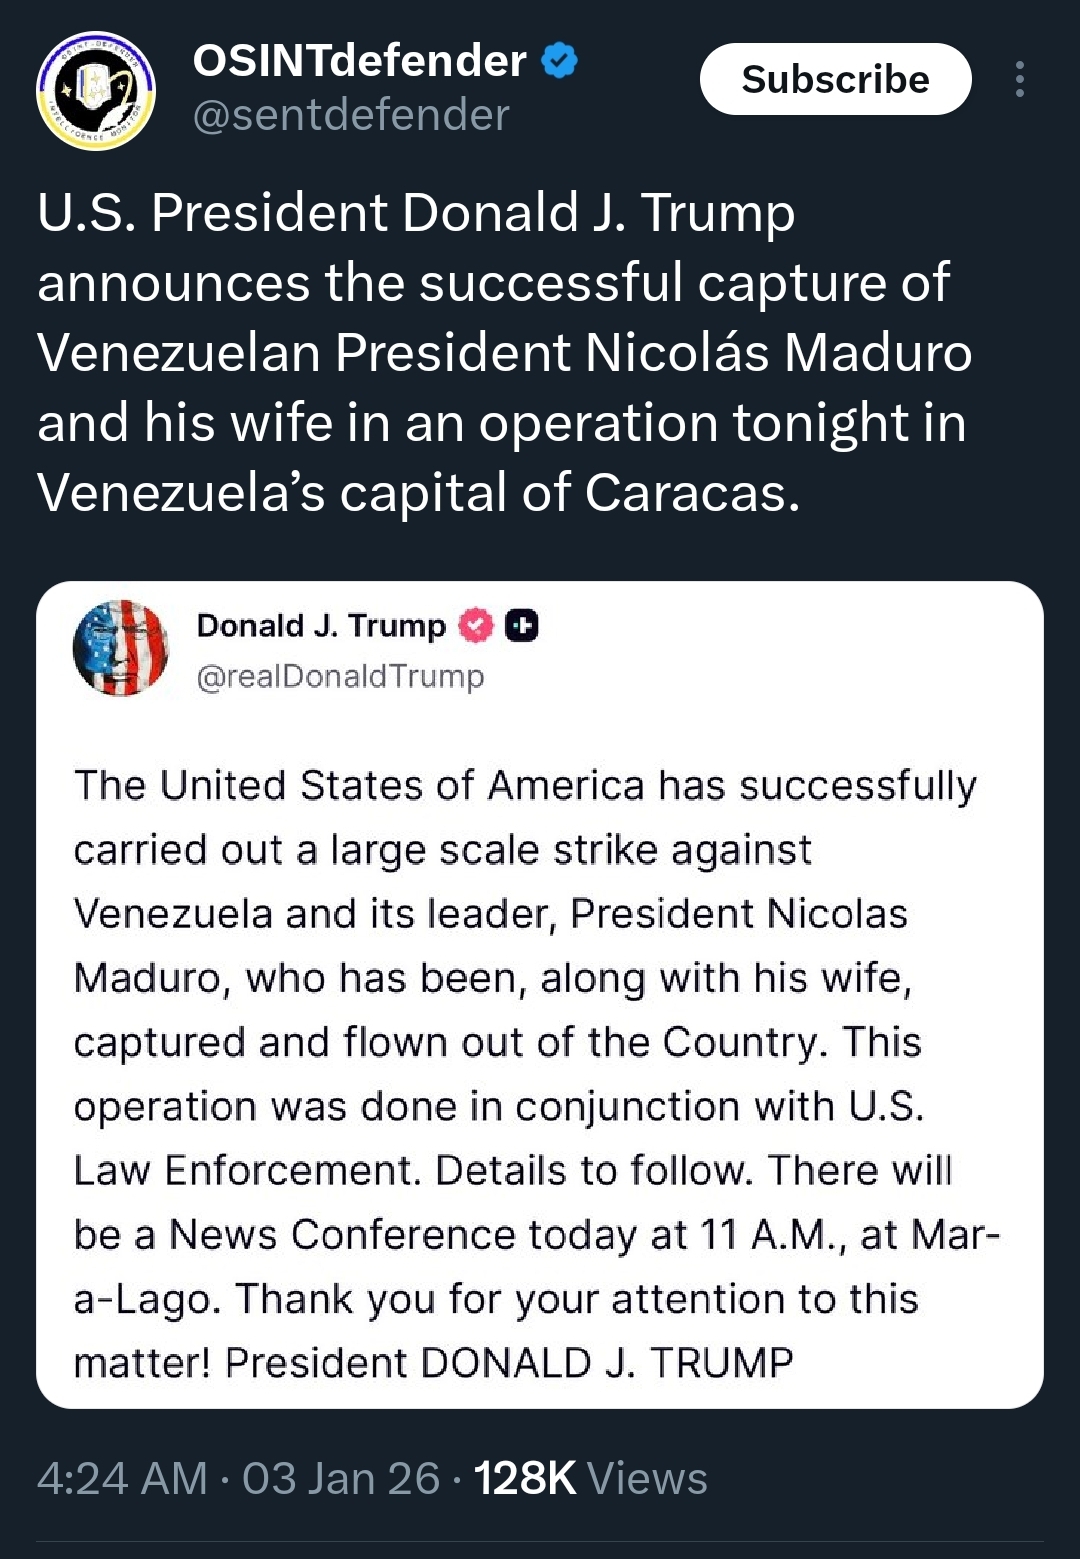Open the 128K Views count
This screenshot has width=1080, height=1559.
pyautogui.click(x=590, y=1478)
